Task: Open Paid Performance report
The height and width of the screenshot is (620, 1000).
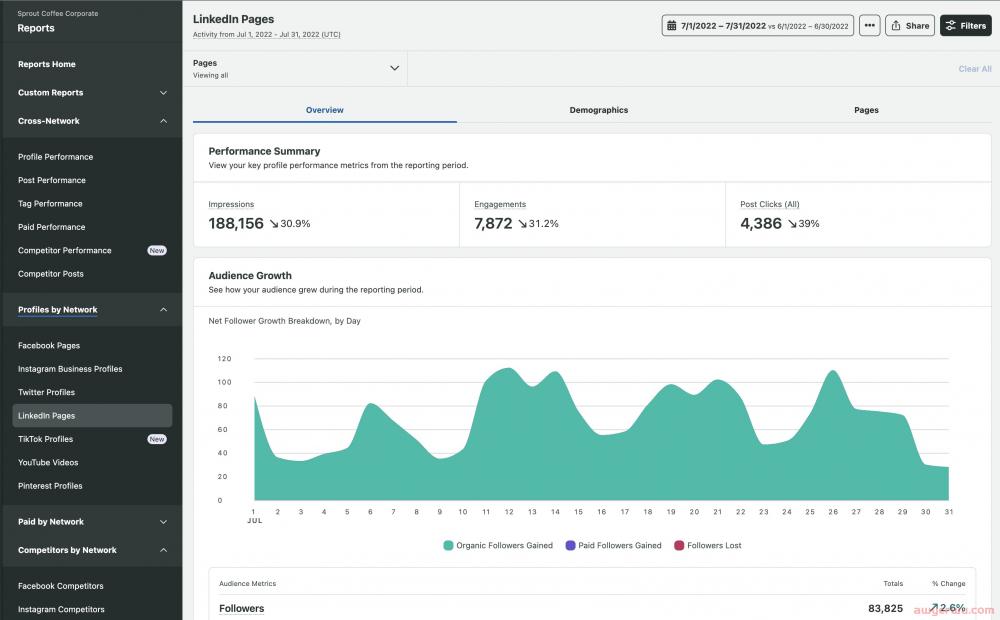Action: coord(52,227)
